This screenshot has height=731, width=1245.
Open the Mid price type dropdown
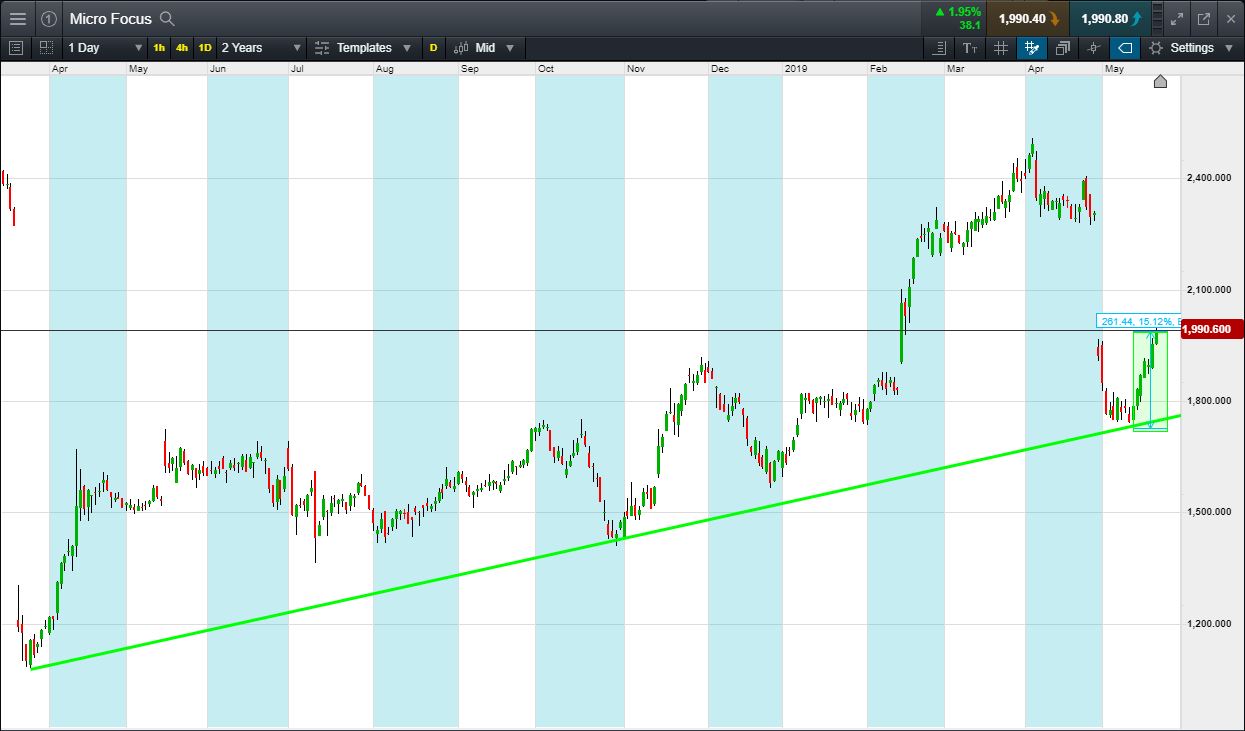(x=484, y=47)
